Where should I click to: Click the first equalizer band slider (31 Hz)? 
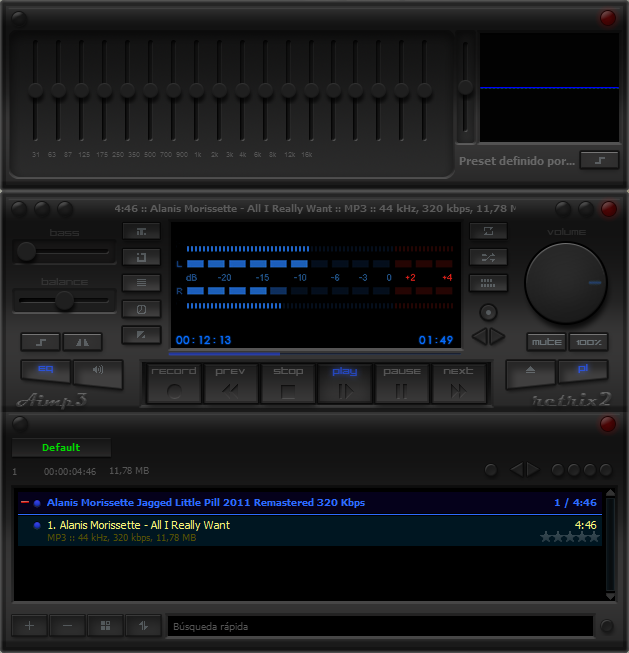(x=36, y=90)
